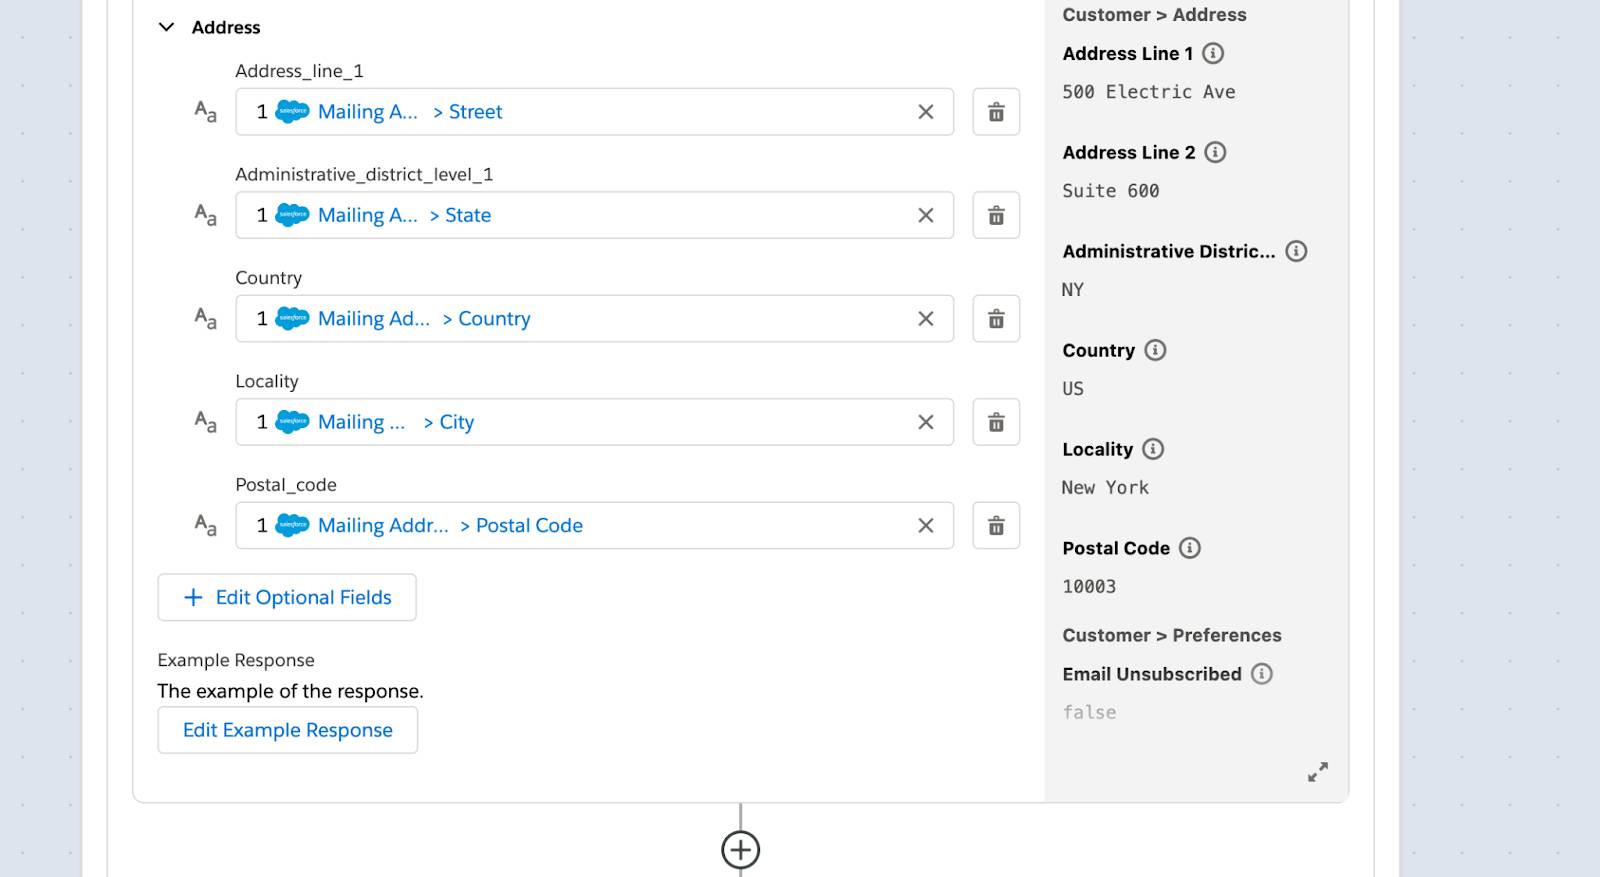The height and width of the screenshot is (877, 1600).
Task: Show info for Postal Code in side panel
Action: (1190, 548)
